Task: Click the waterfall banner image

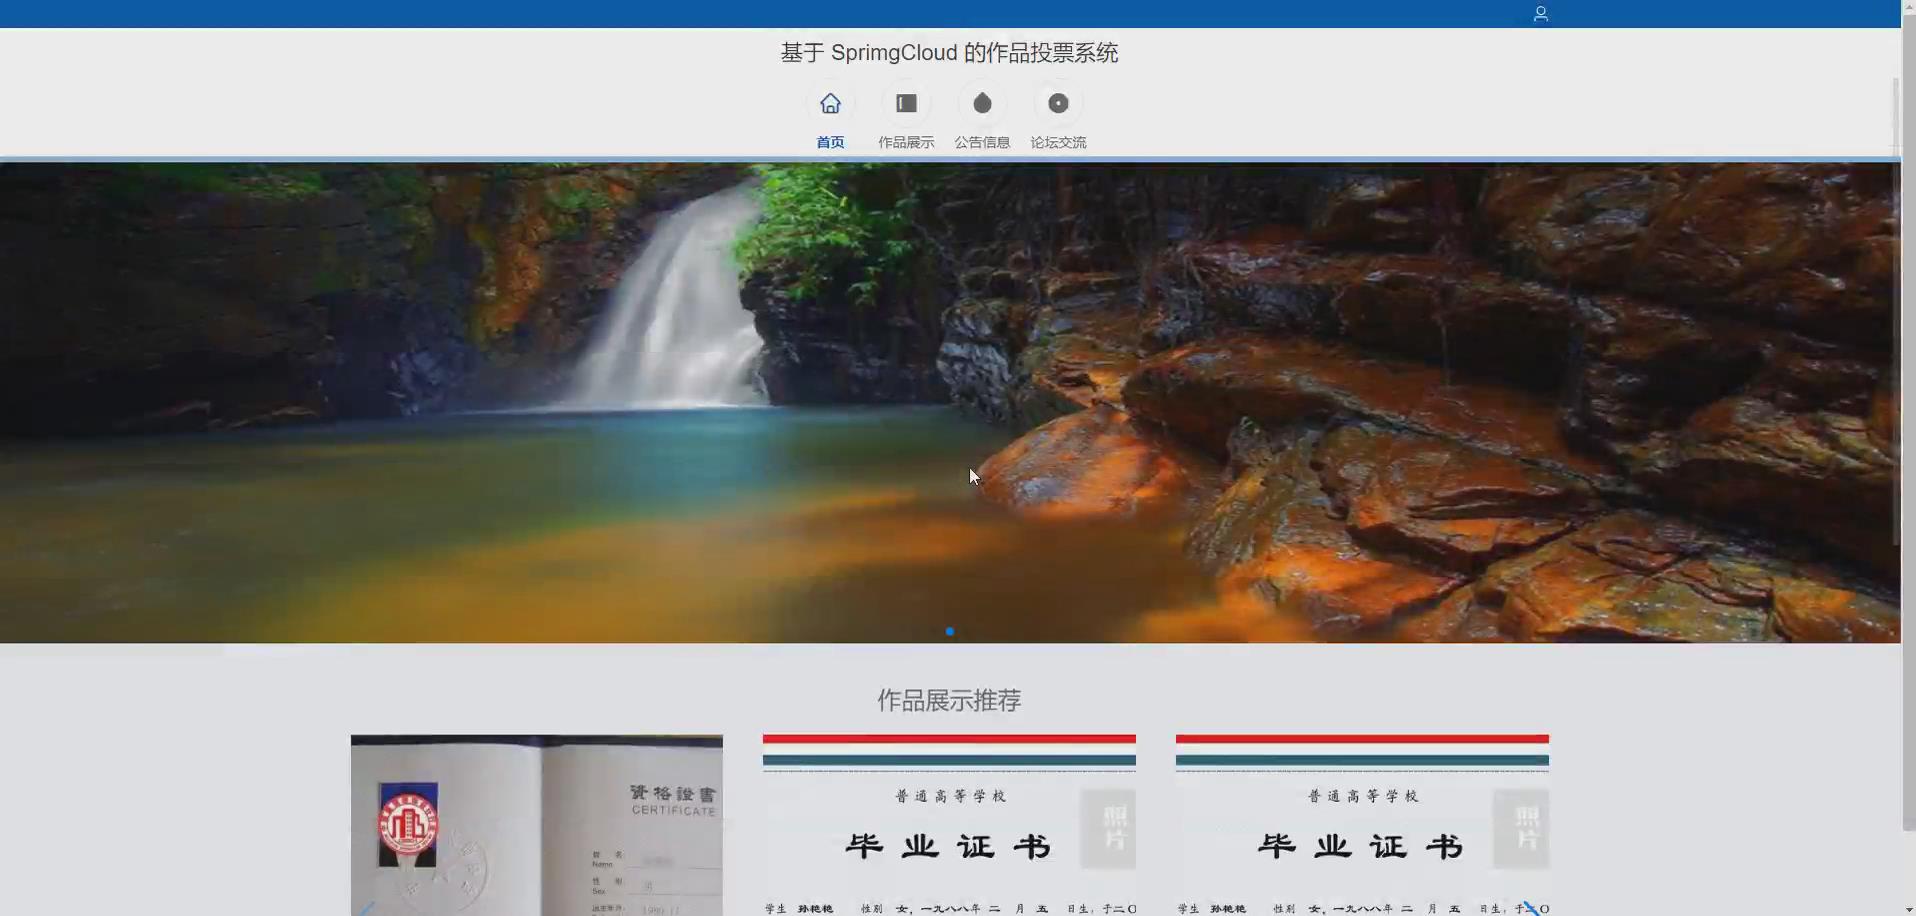Action: (x=950, y=402)
